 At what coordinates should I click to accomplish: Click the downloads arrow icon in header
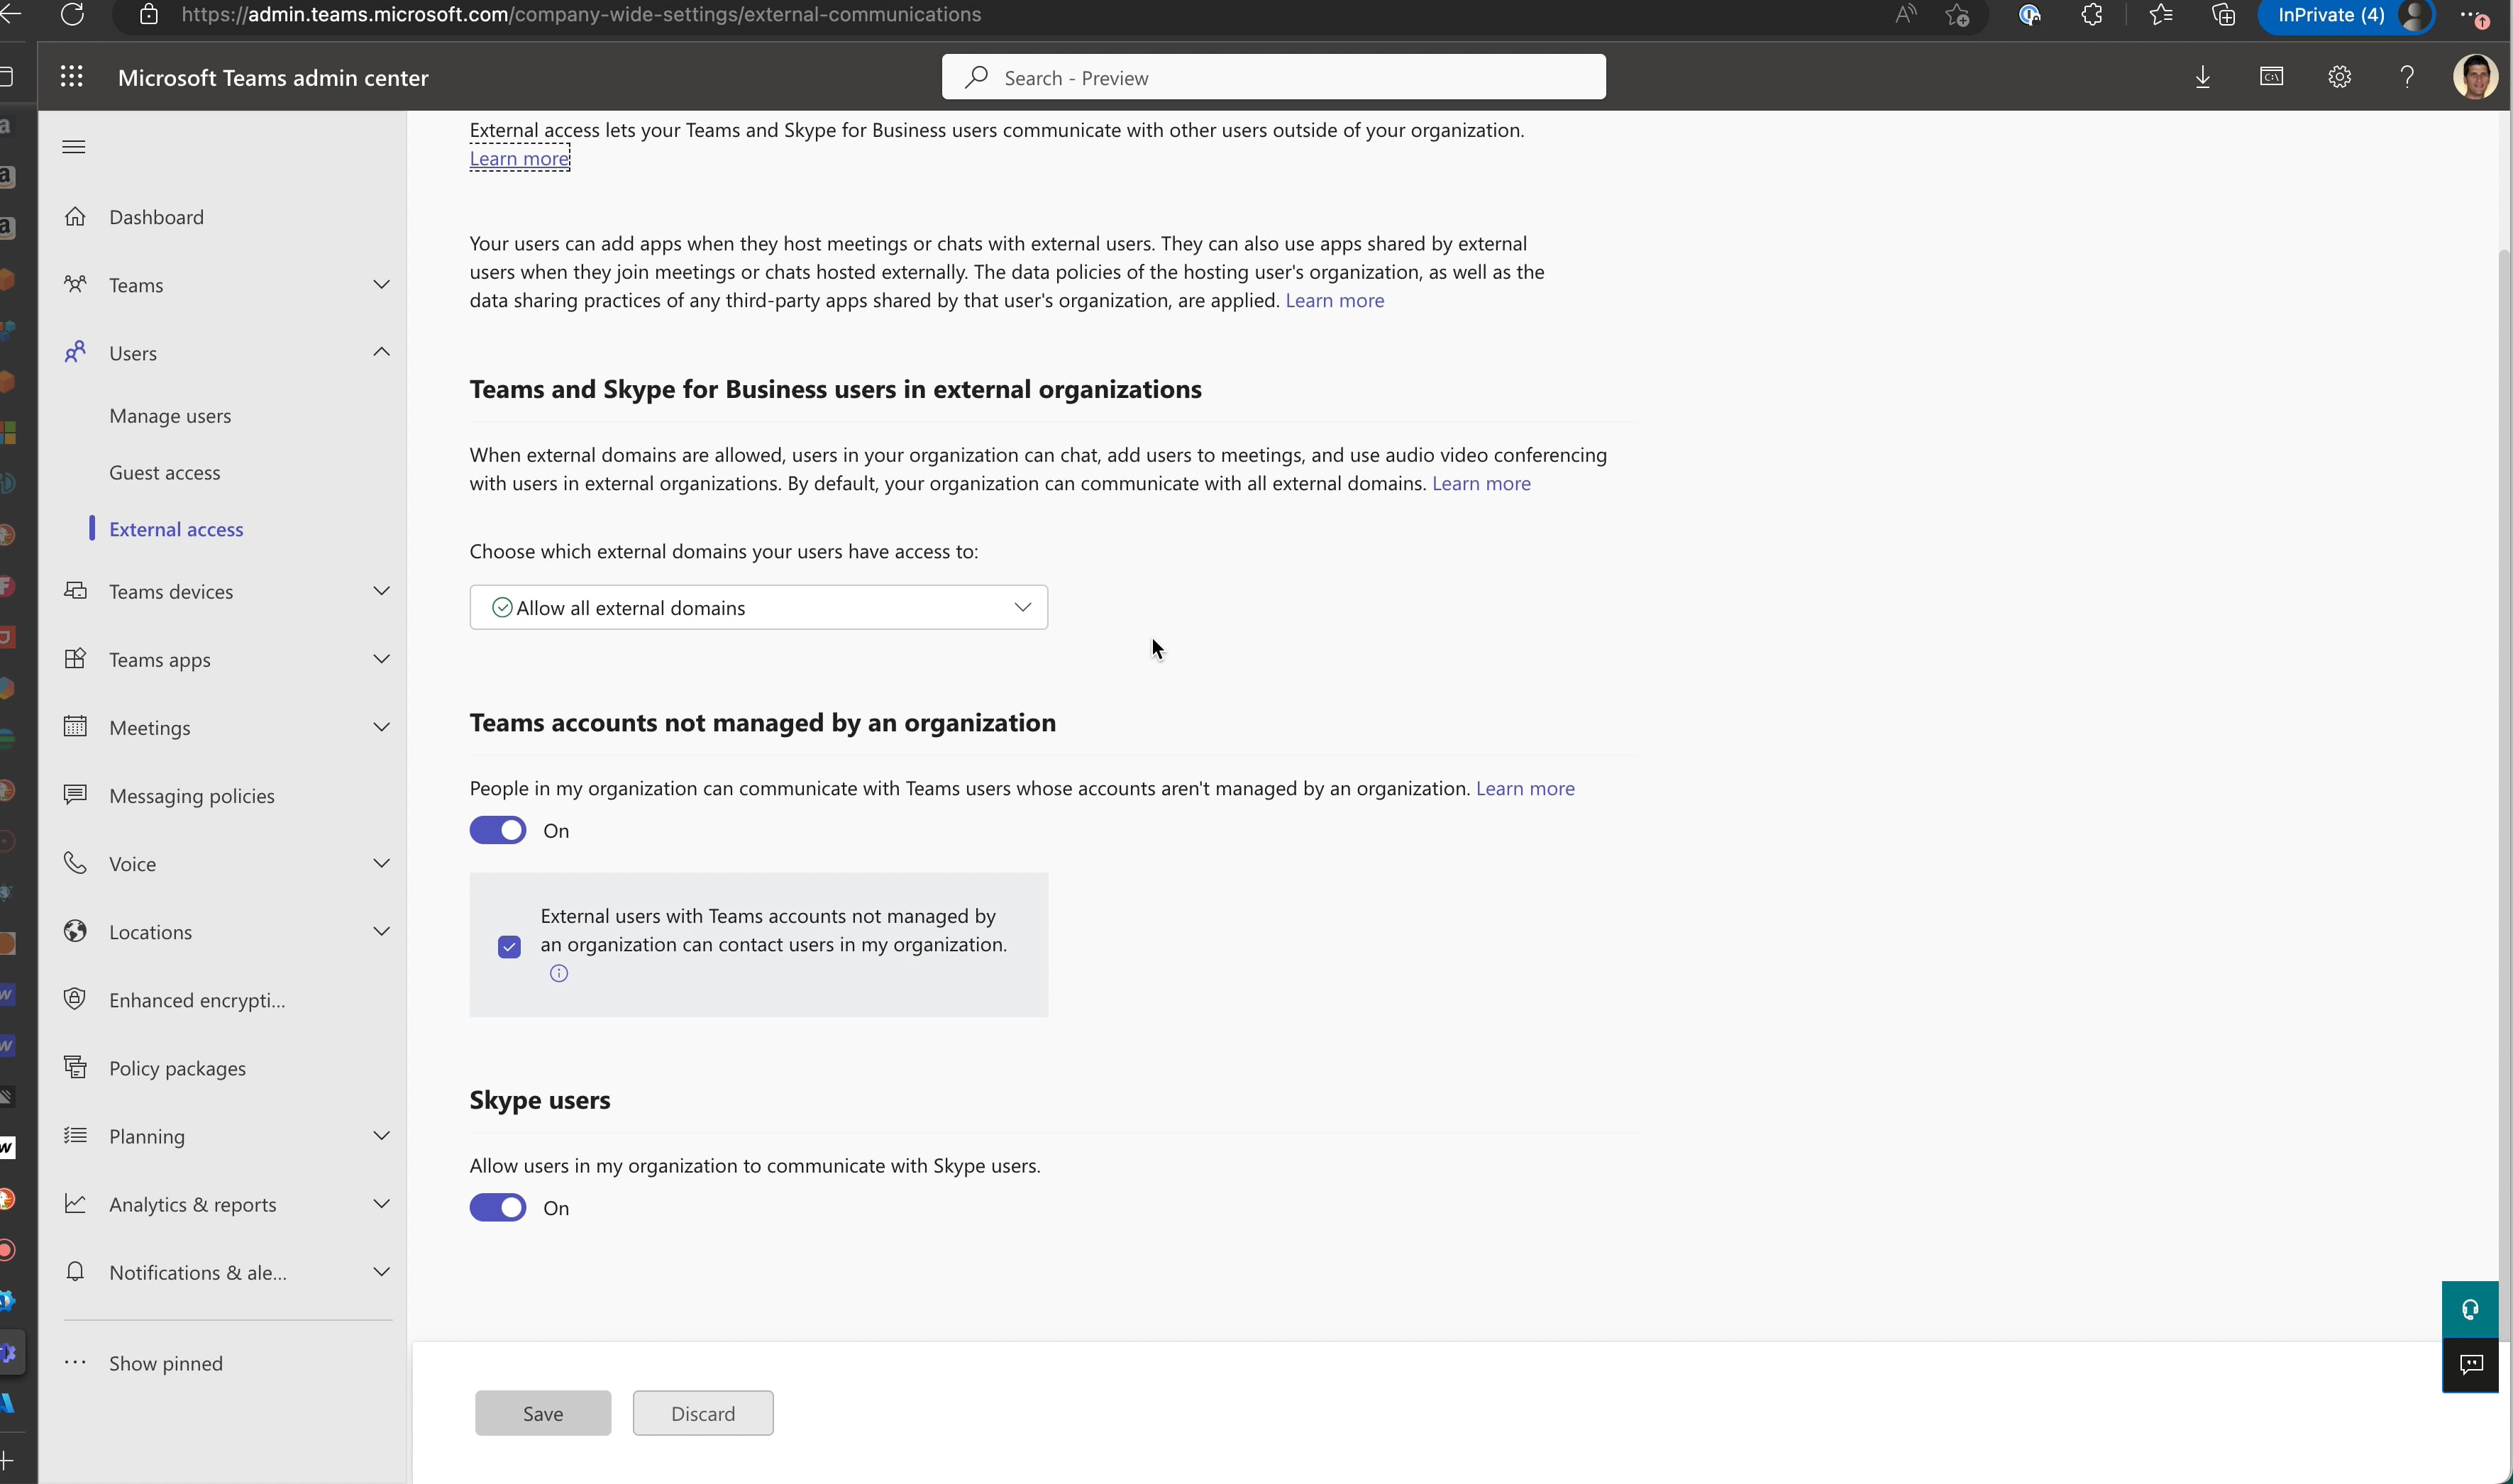click(x=2203, y=77)
